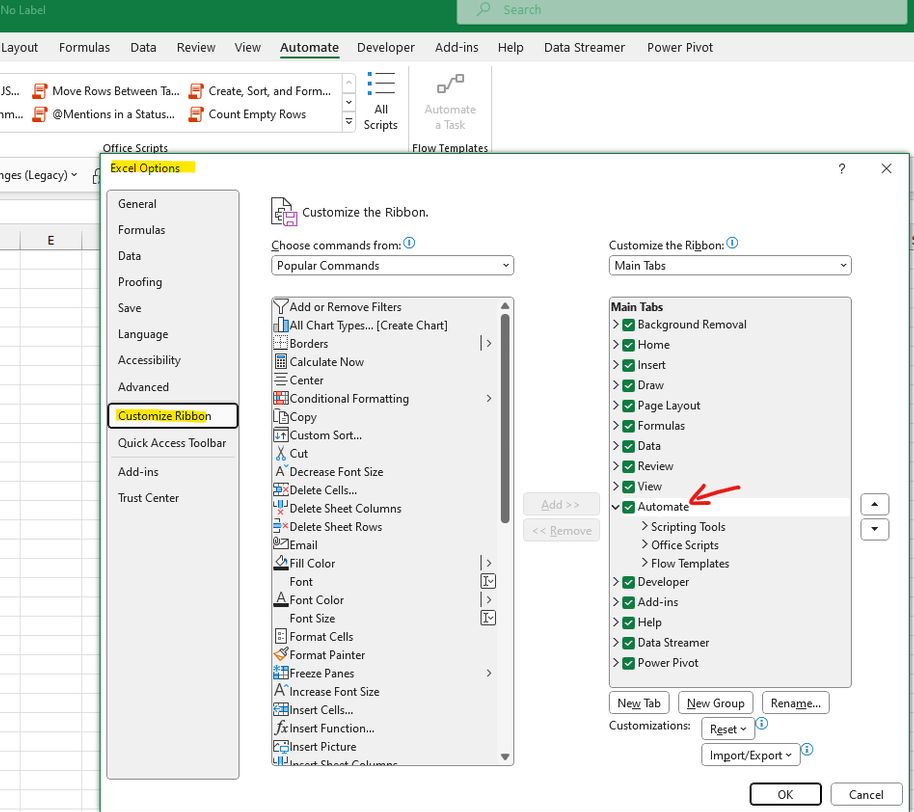The height and width of the screenshot is (812, 914).
Task: Open the Import/Export dropdown
Action: click(x=750, y=755)
